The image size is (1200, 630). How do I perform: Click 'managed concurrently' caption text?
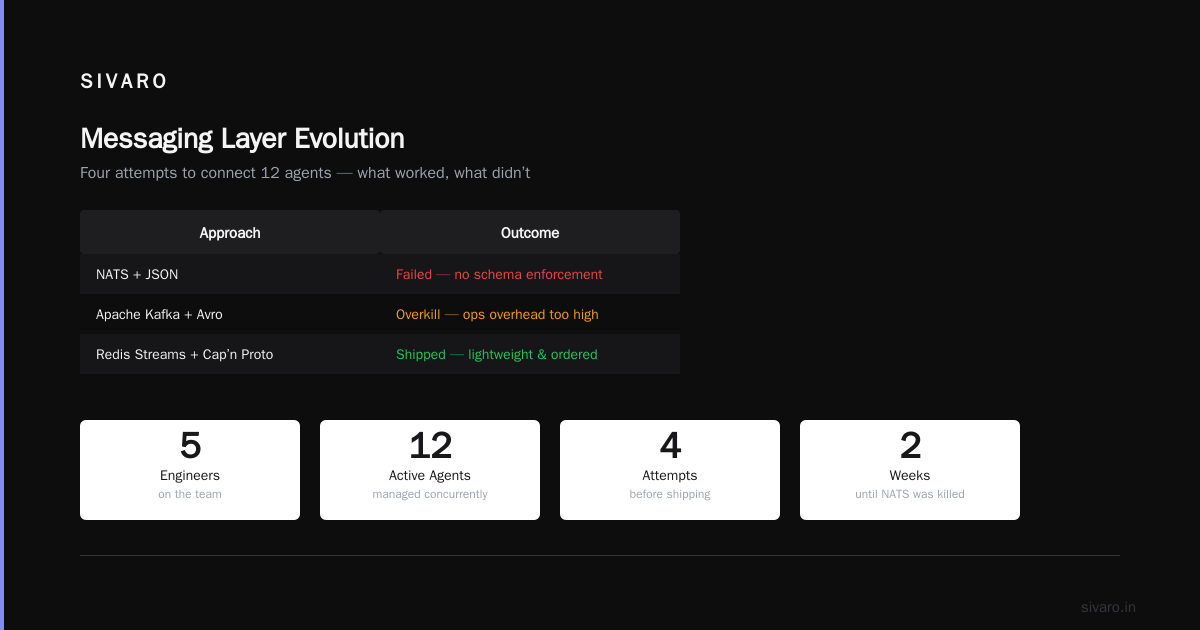430,494
